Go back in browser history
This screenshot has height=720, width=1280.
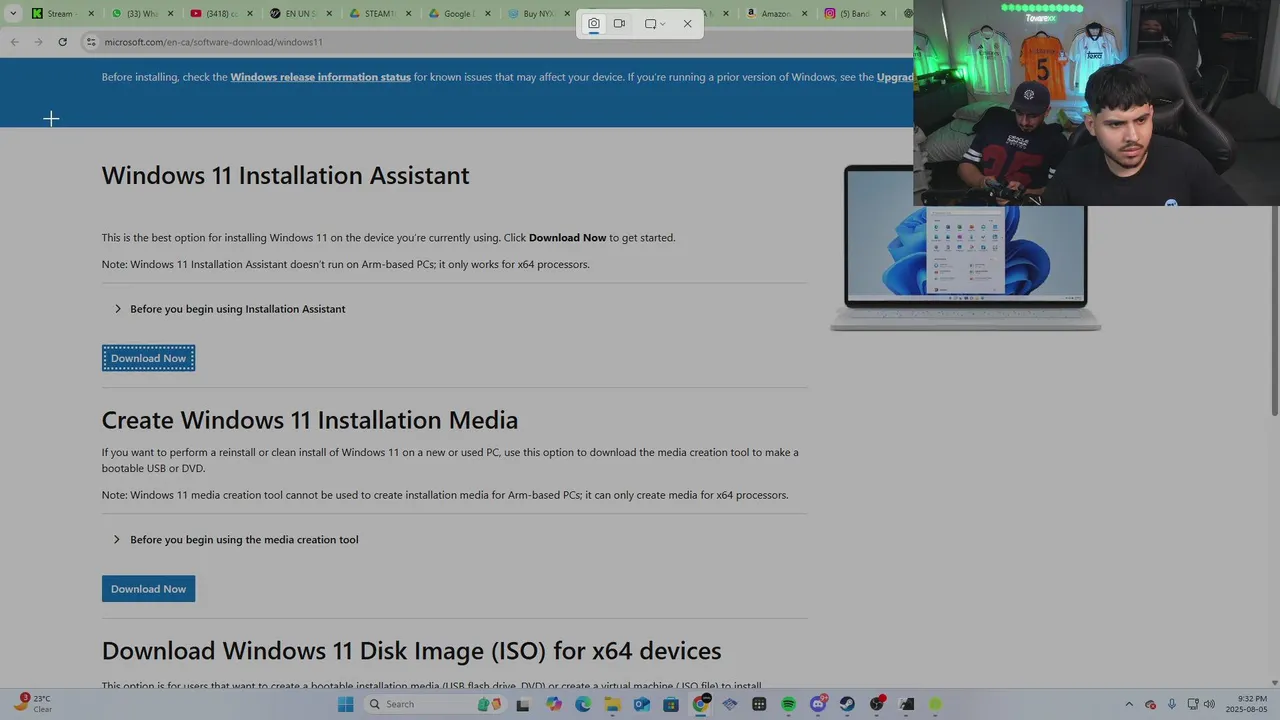(x=14, y=42)
